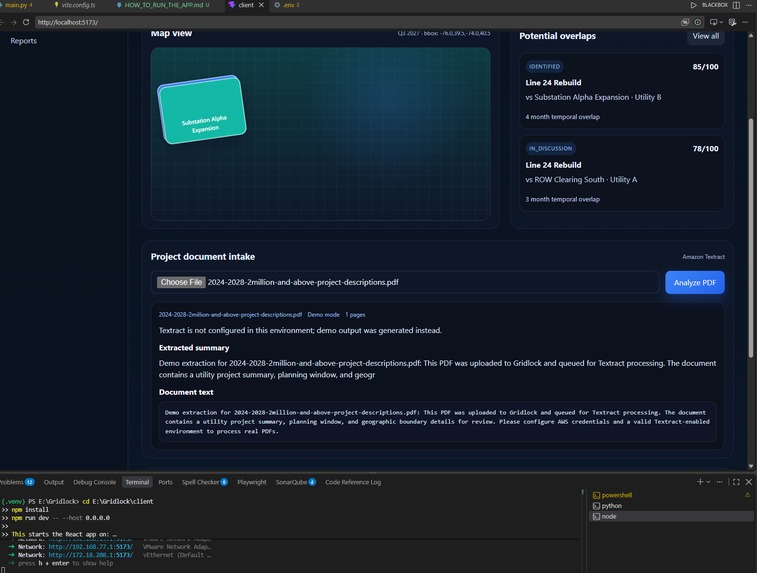Screen dimensions: 757x573
Task: Create a new terminal with plus icon
Action: coord(700,482)
